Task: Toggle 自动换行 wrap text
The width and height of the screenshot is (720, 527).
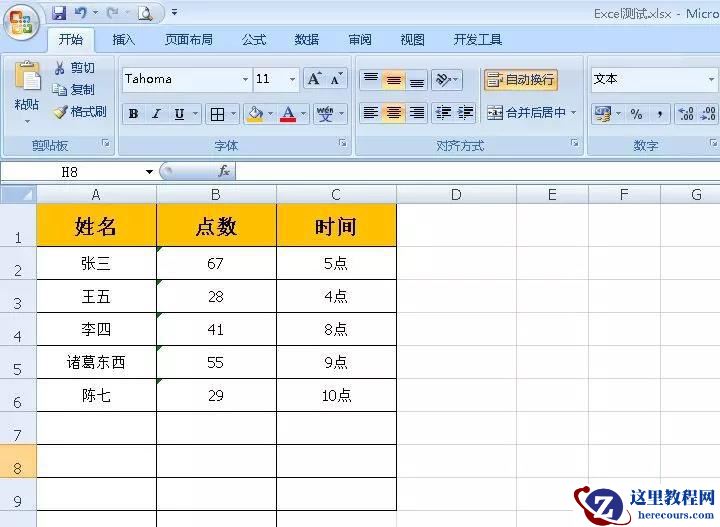Action: point(521,79)
